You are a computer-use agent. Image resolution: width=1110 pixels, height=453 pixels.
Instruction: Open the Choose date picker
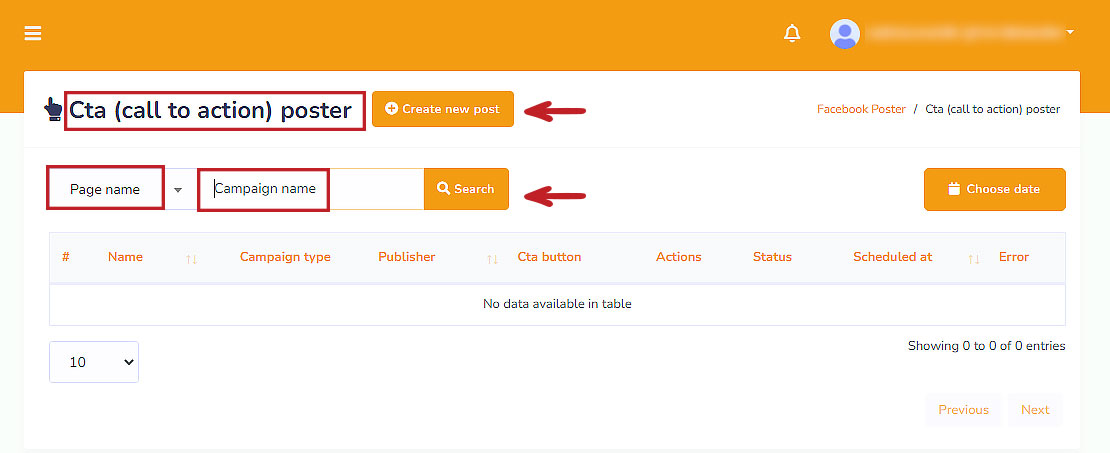pos(994,189)
